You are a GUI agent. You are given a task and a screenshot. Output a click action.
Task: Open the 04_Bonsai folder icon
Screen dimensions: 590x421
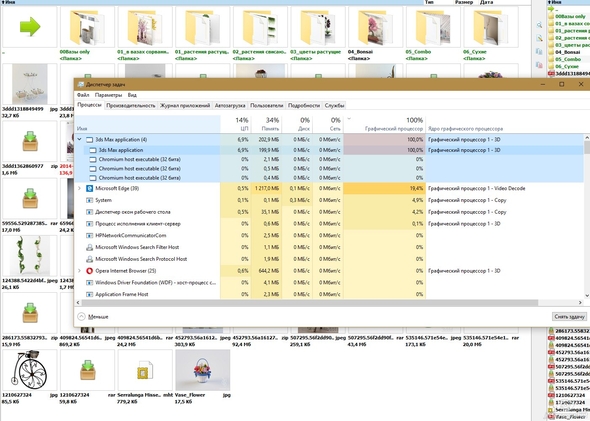pos(376,27)
